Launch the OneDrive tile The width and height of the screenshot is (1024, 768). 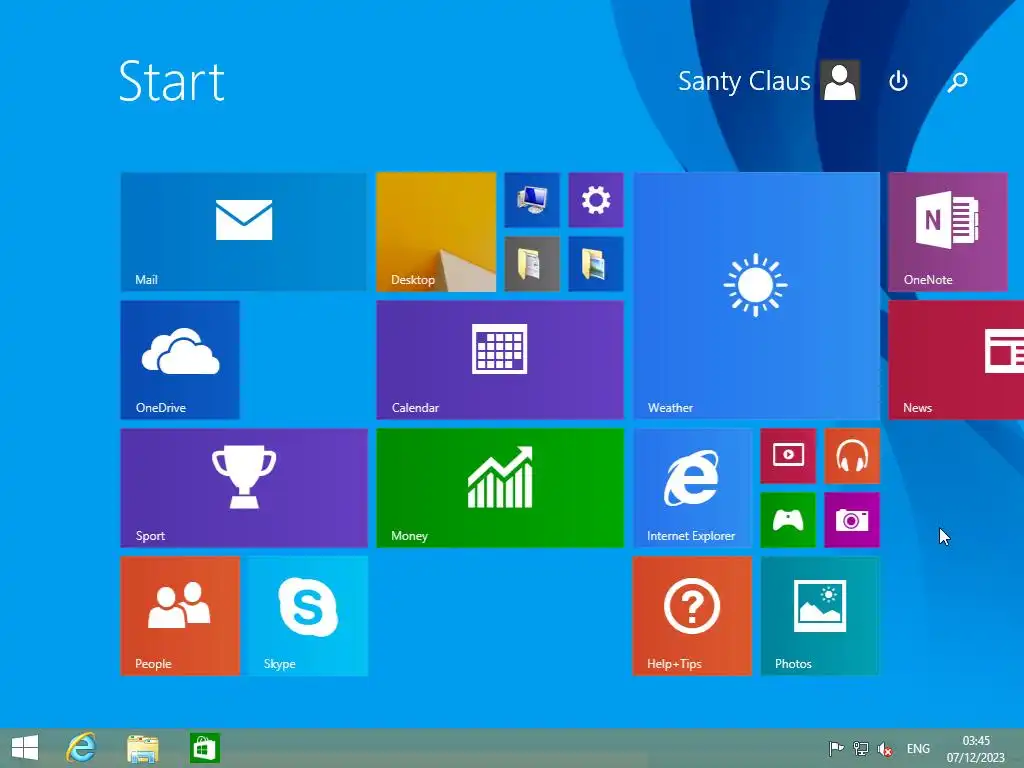tap(180, 360)
